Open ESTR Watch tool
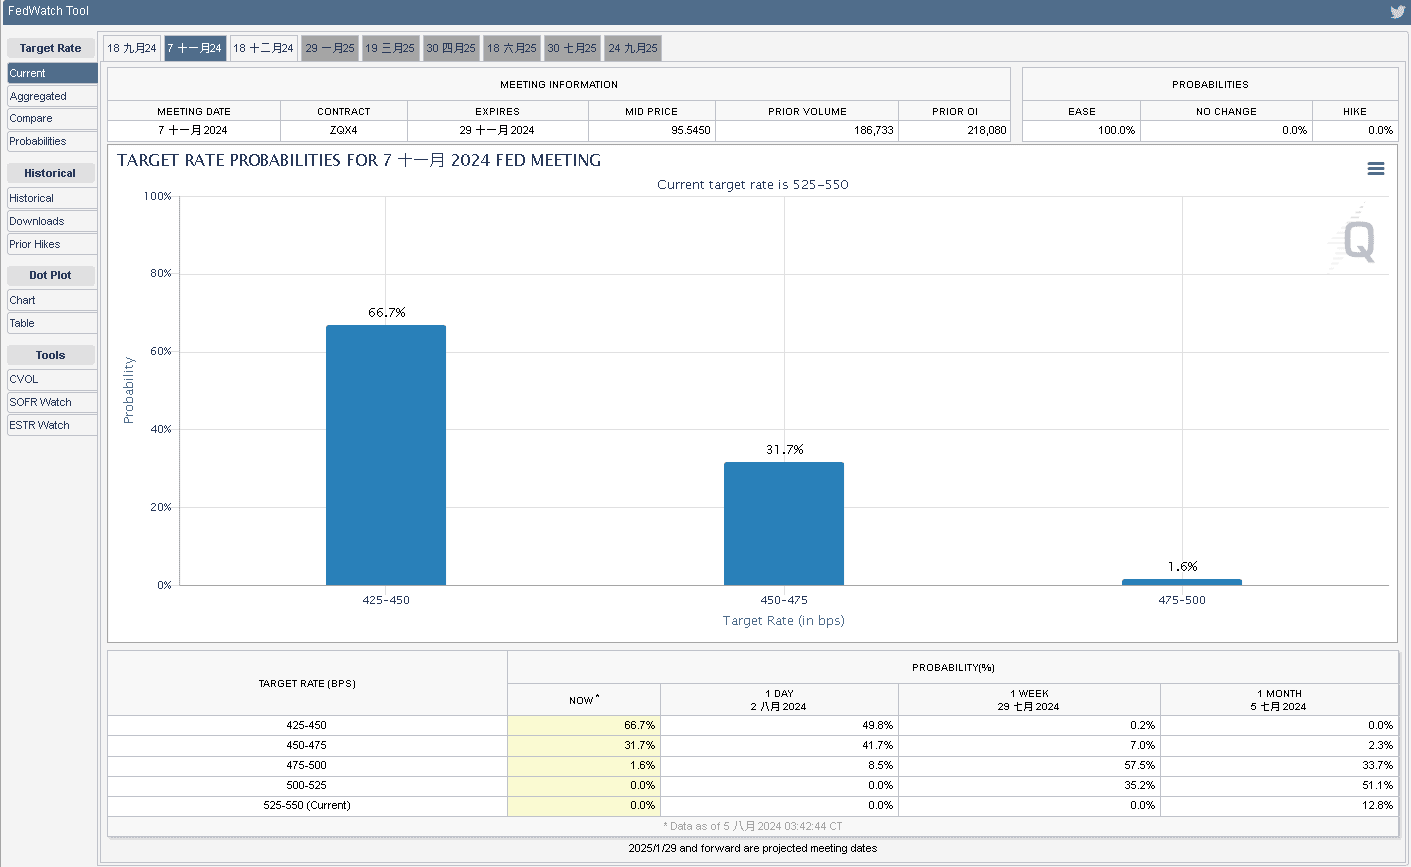The image size is (1411, 867). click(x=52, y=425)
